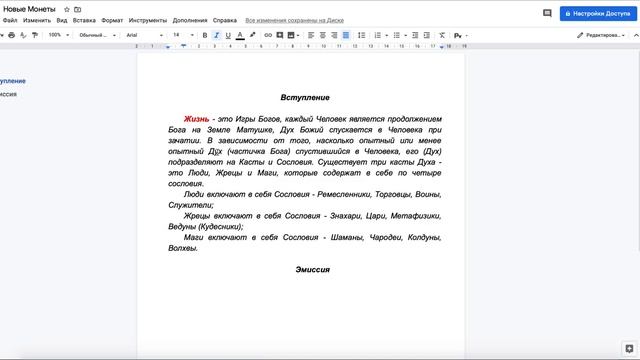Screen dimensions: 640x360
Task: Open the comment history icon
Action: pyautogui.click(x=547, y=13)
